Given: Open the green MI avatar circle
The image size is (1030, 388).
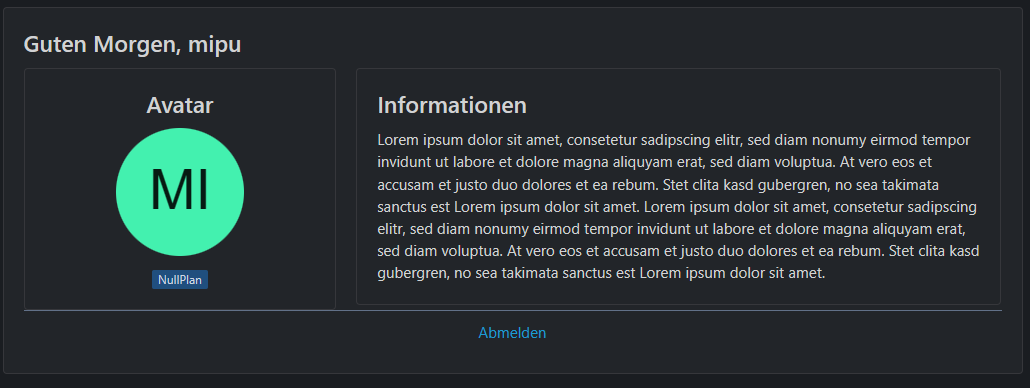Looking at the screenshot, I should (x=180, y=192).
